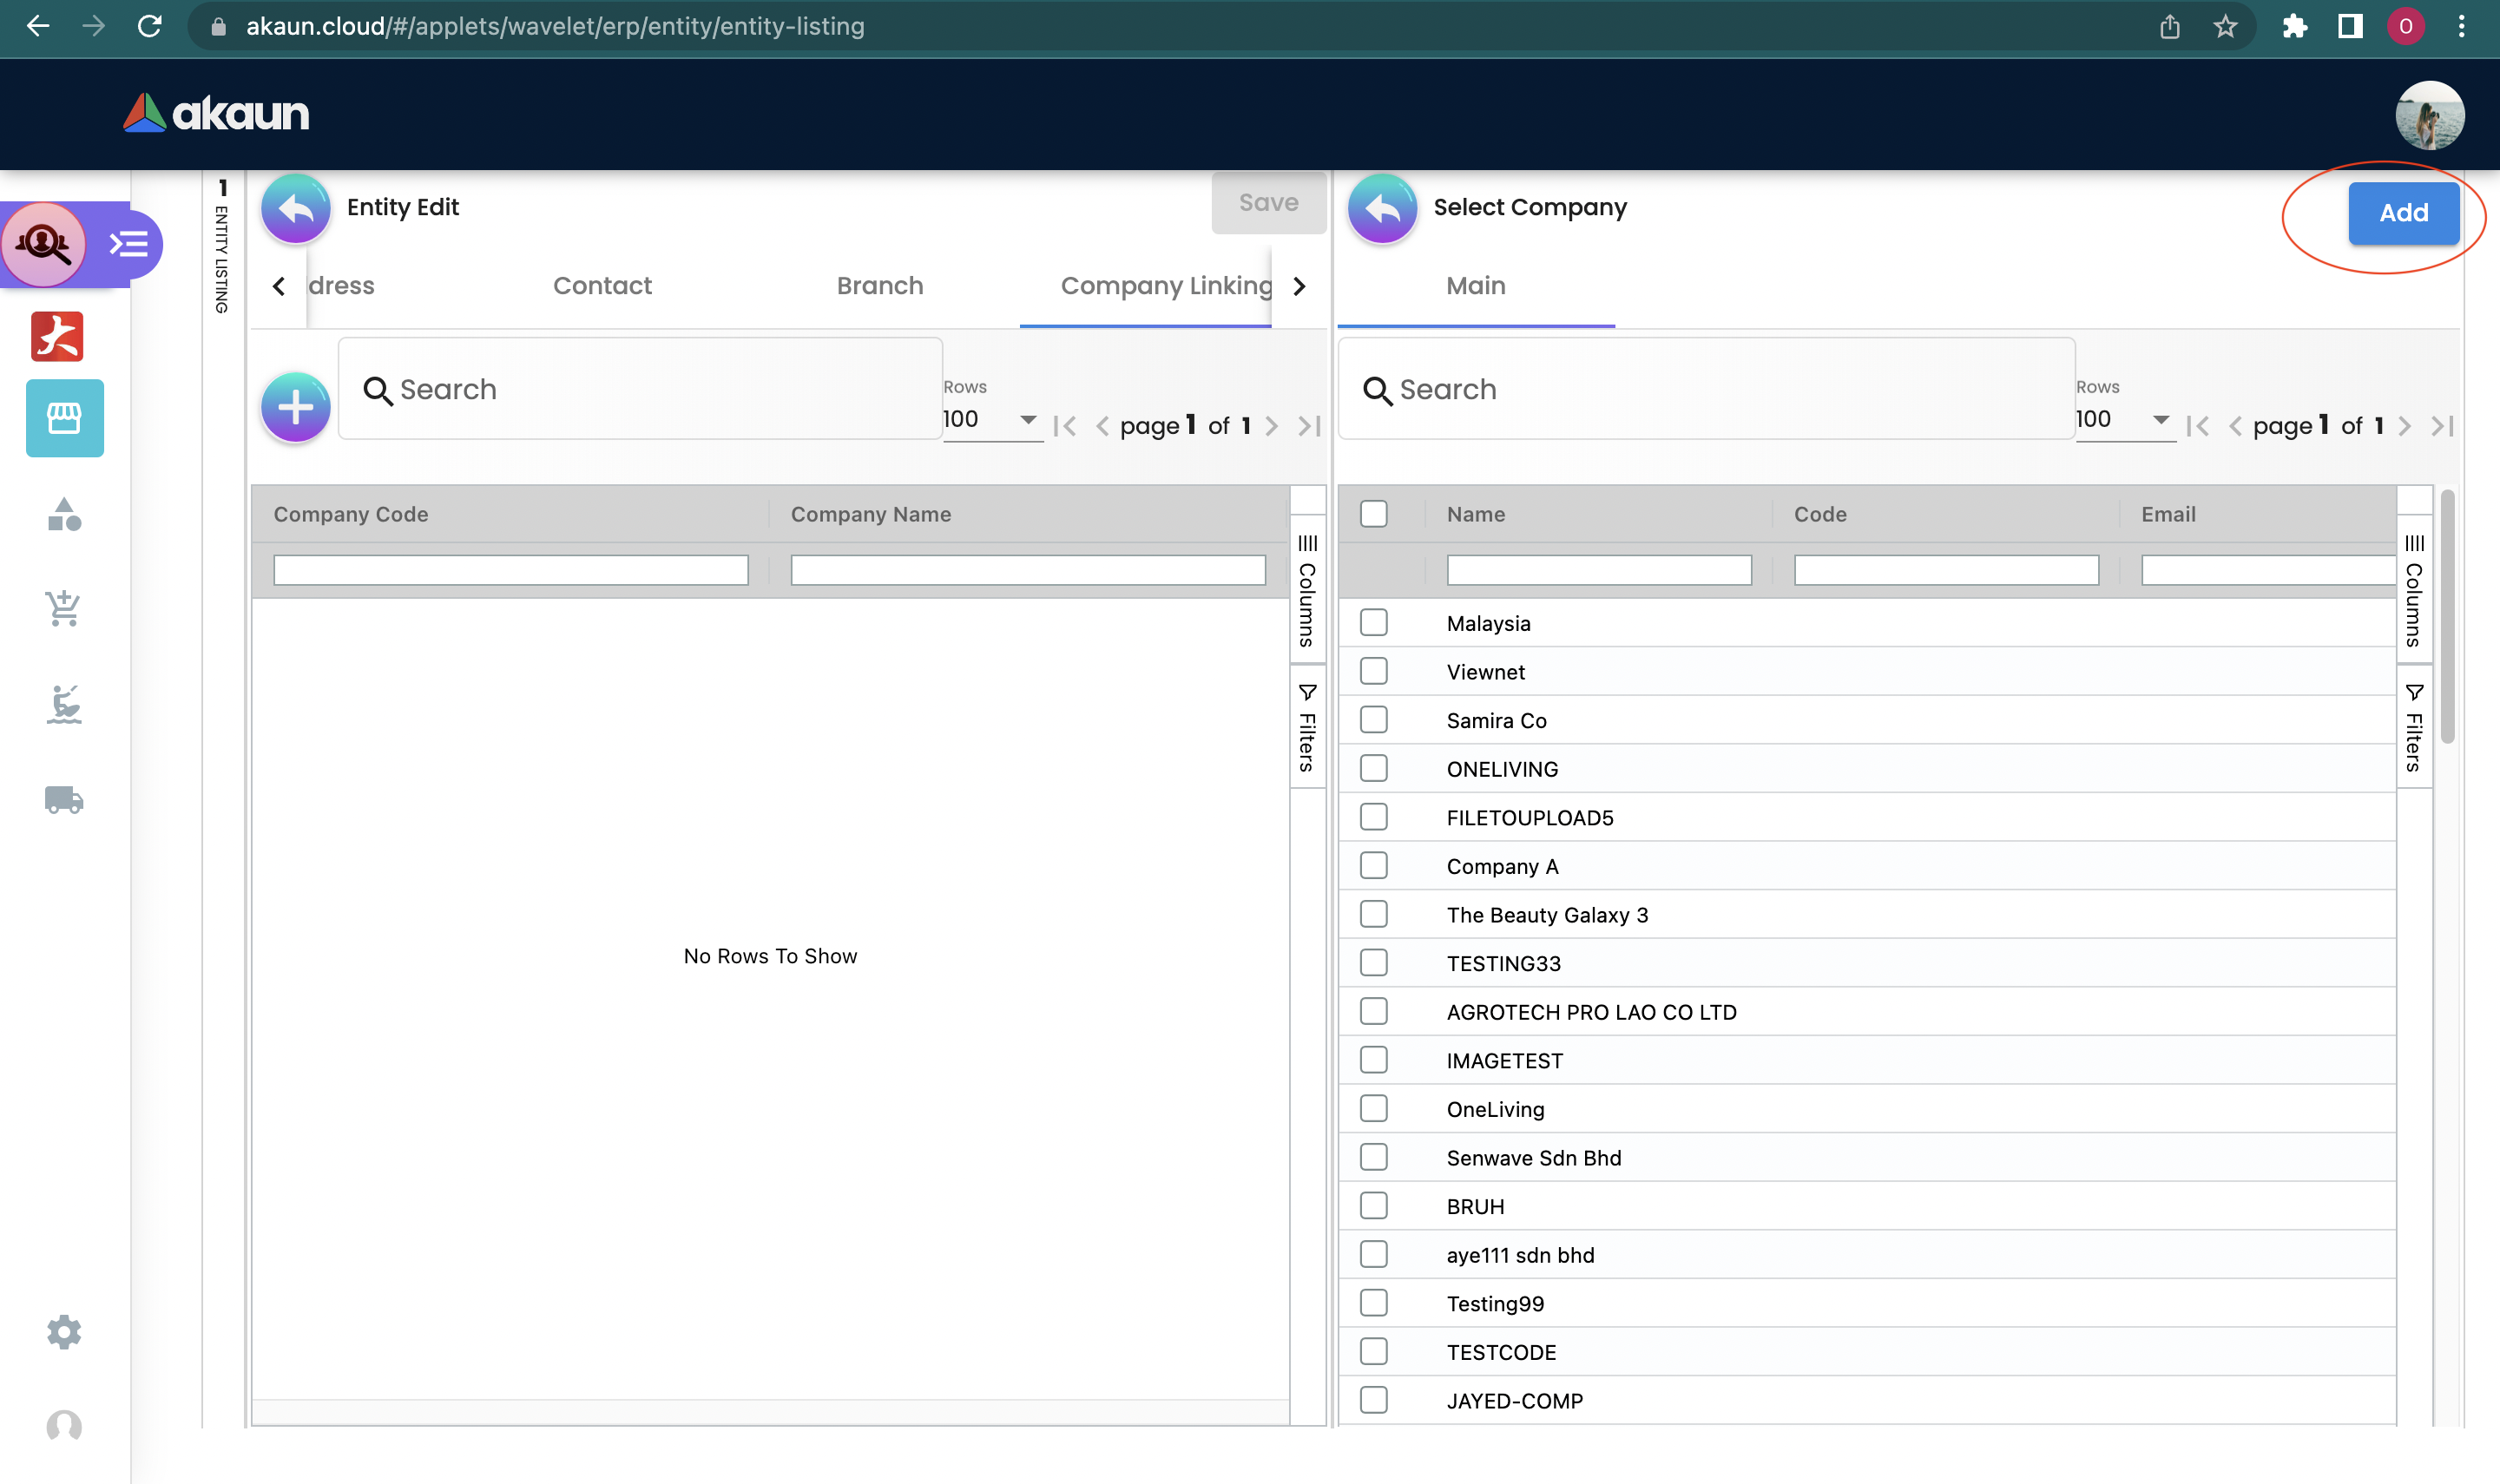2500x1484 pixels.
Task: Bookmark page with the star icon
Action: pos(2224,27)
